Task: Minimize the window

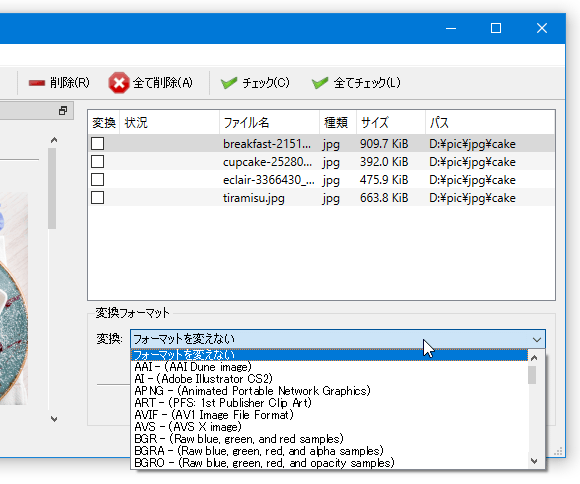Action: [451, 28]
